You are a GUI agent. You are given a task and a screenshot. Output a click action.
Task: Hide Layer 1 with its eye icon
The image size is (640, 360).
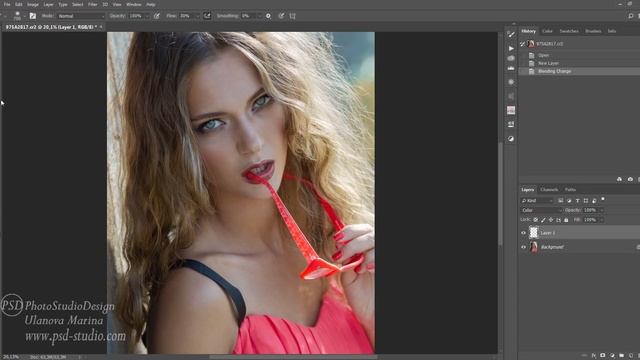(x=523, y=233)
